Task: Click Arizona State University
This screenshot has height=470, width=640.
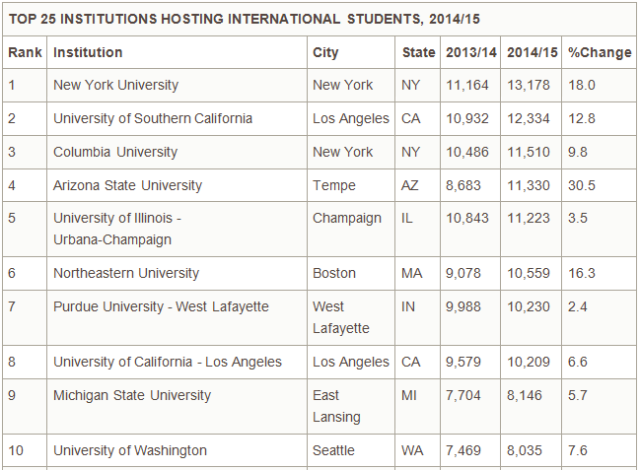Action: (x=127, y=185)
